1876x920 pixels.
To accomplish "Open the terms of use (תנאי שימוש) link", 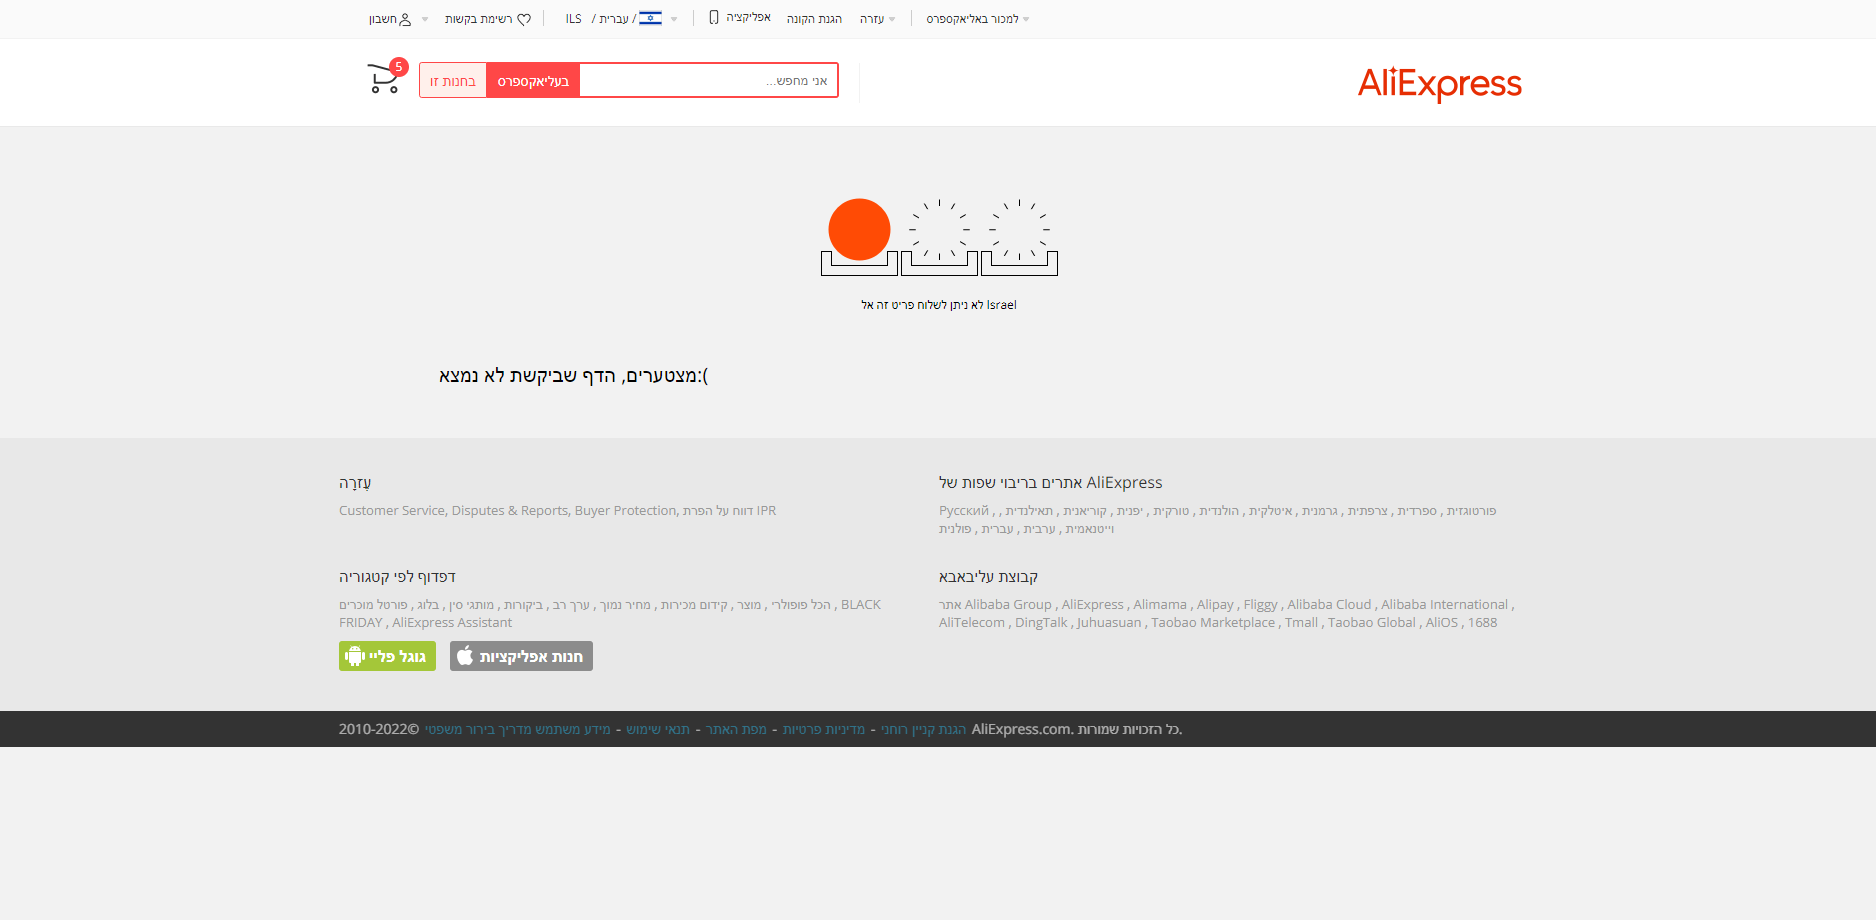I will [658, 729].
